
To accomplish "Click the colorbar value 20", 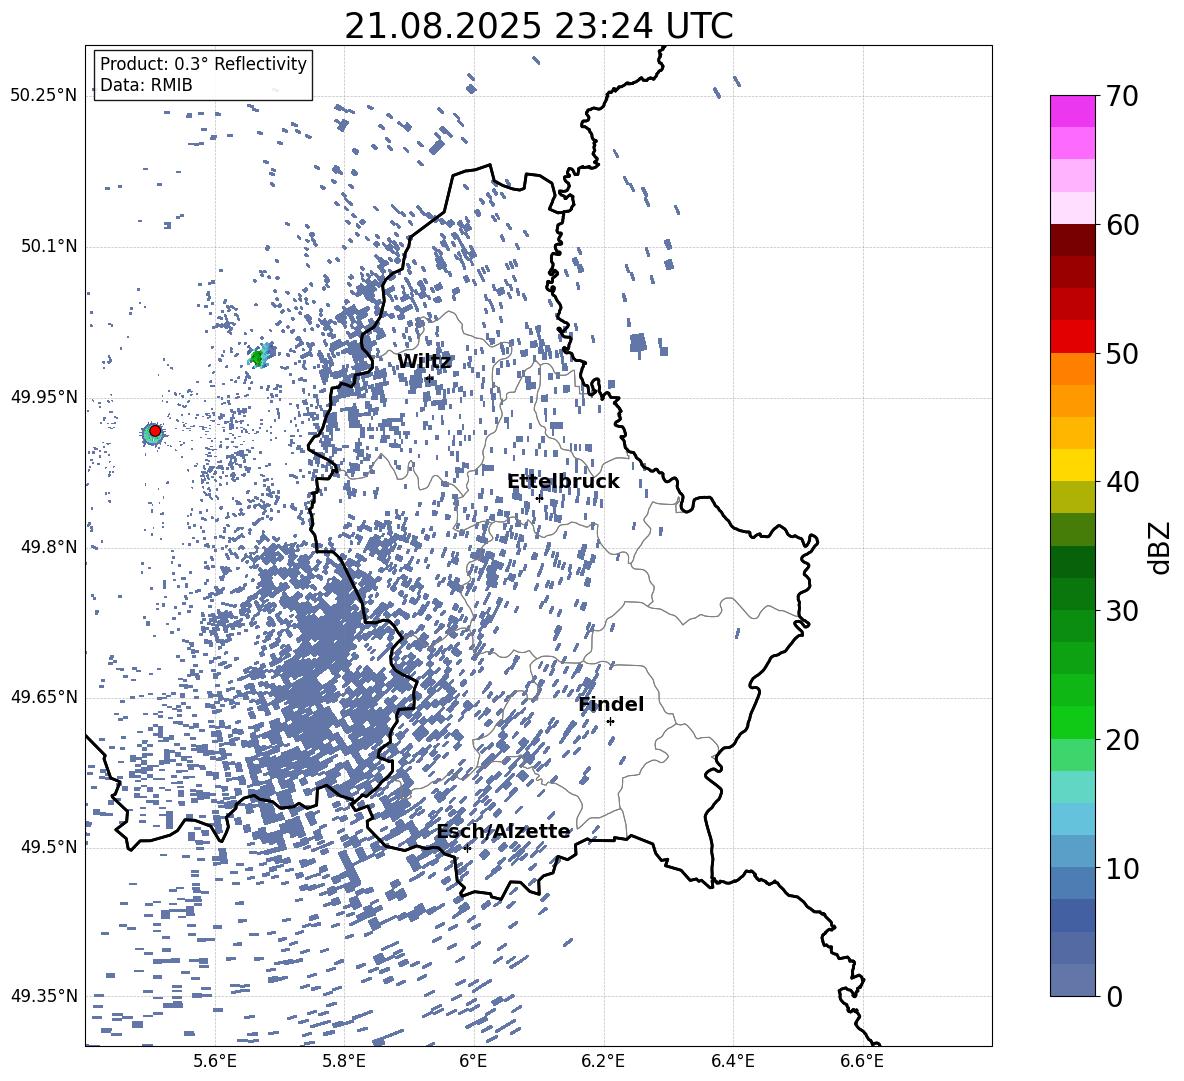I will pyautogui.click(x=1122, y=739).
